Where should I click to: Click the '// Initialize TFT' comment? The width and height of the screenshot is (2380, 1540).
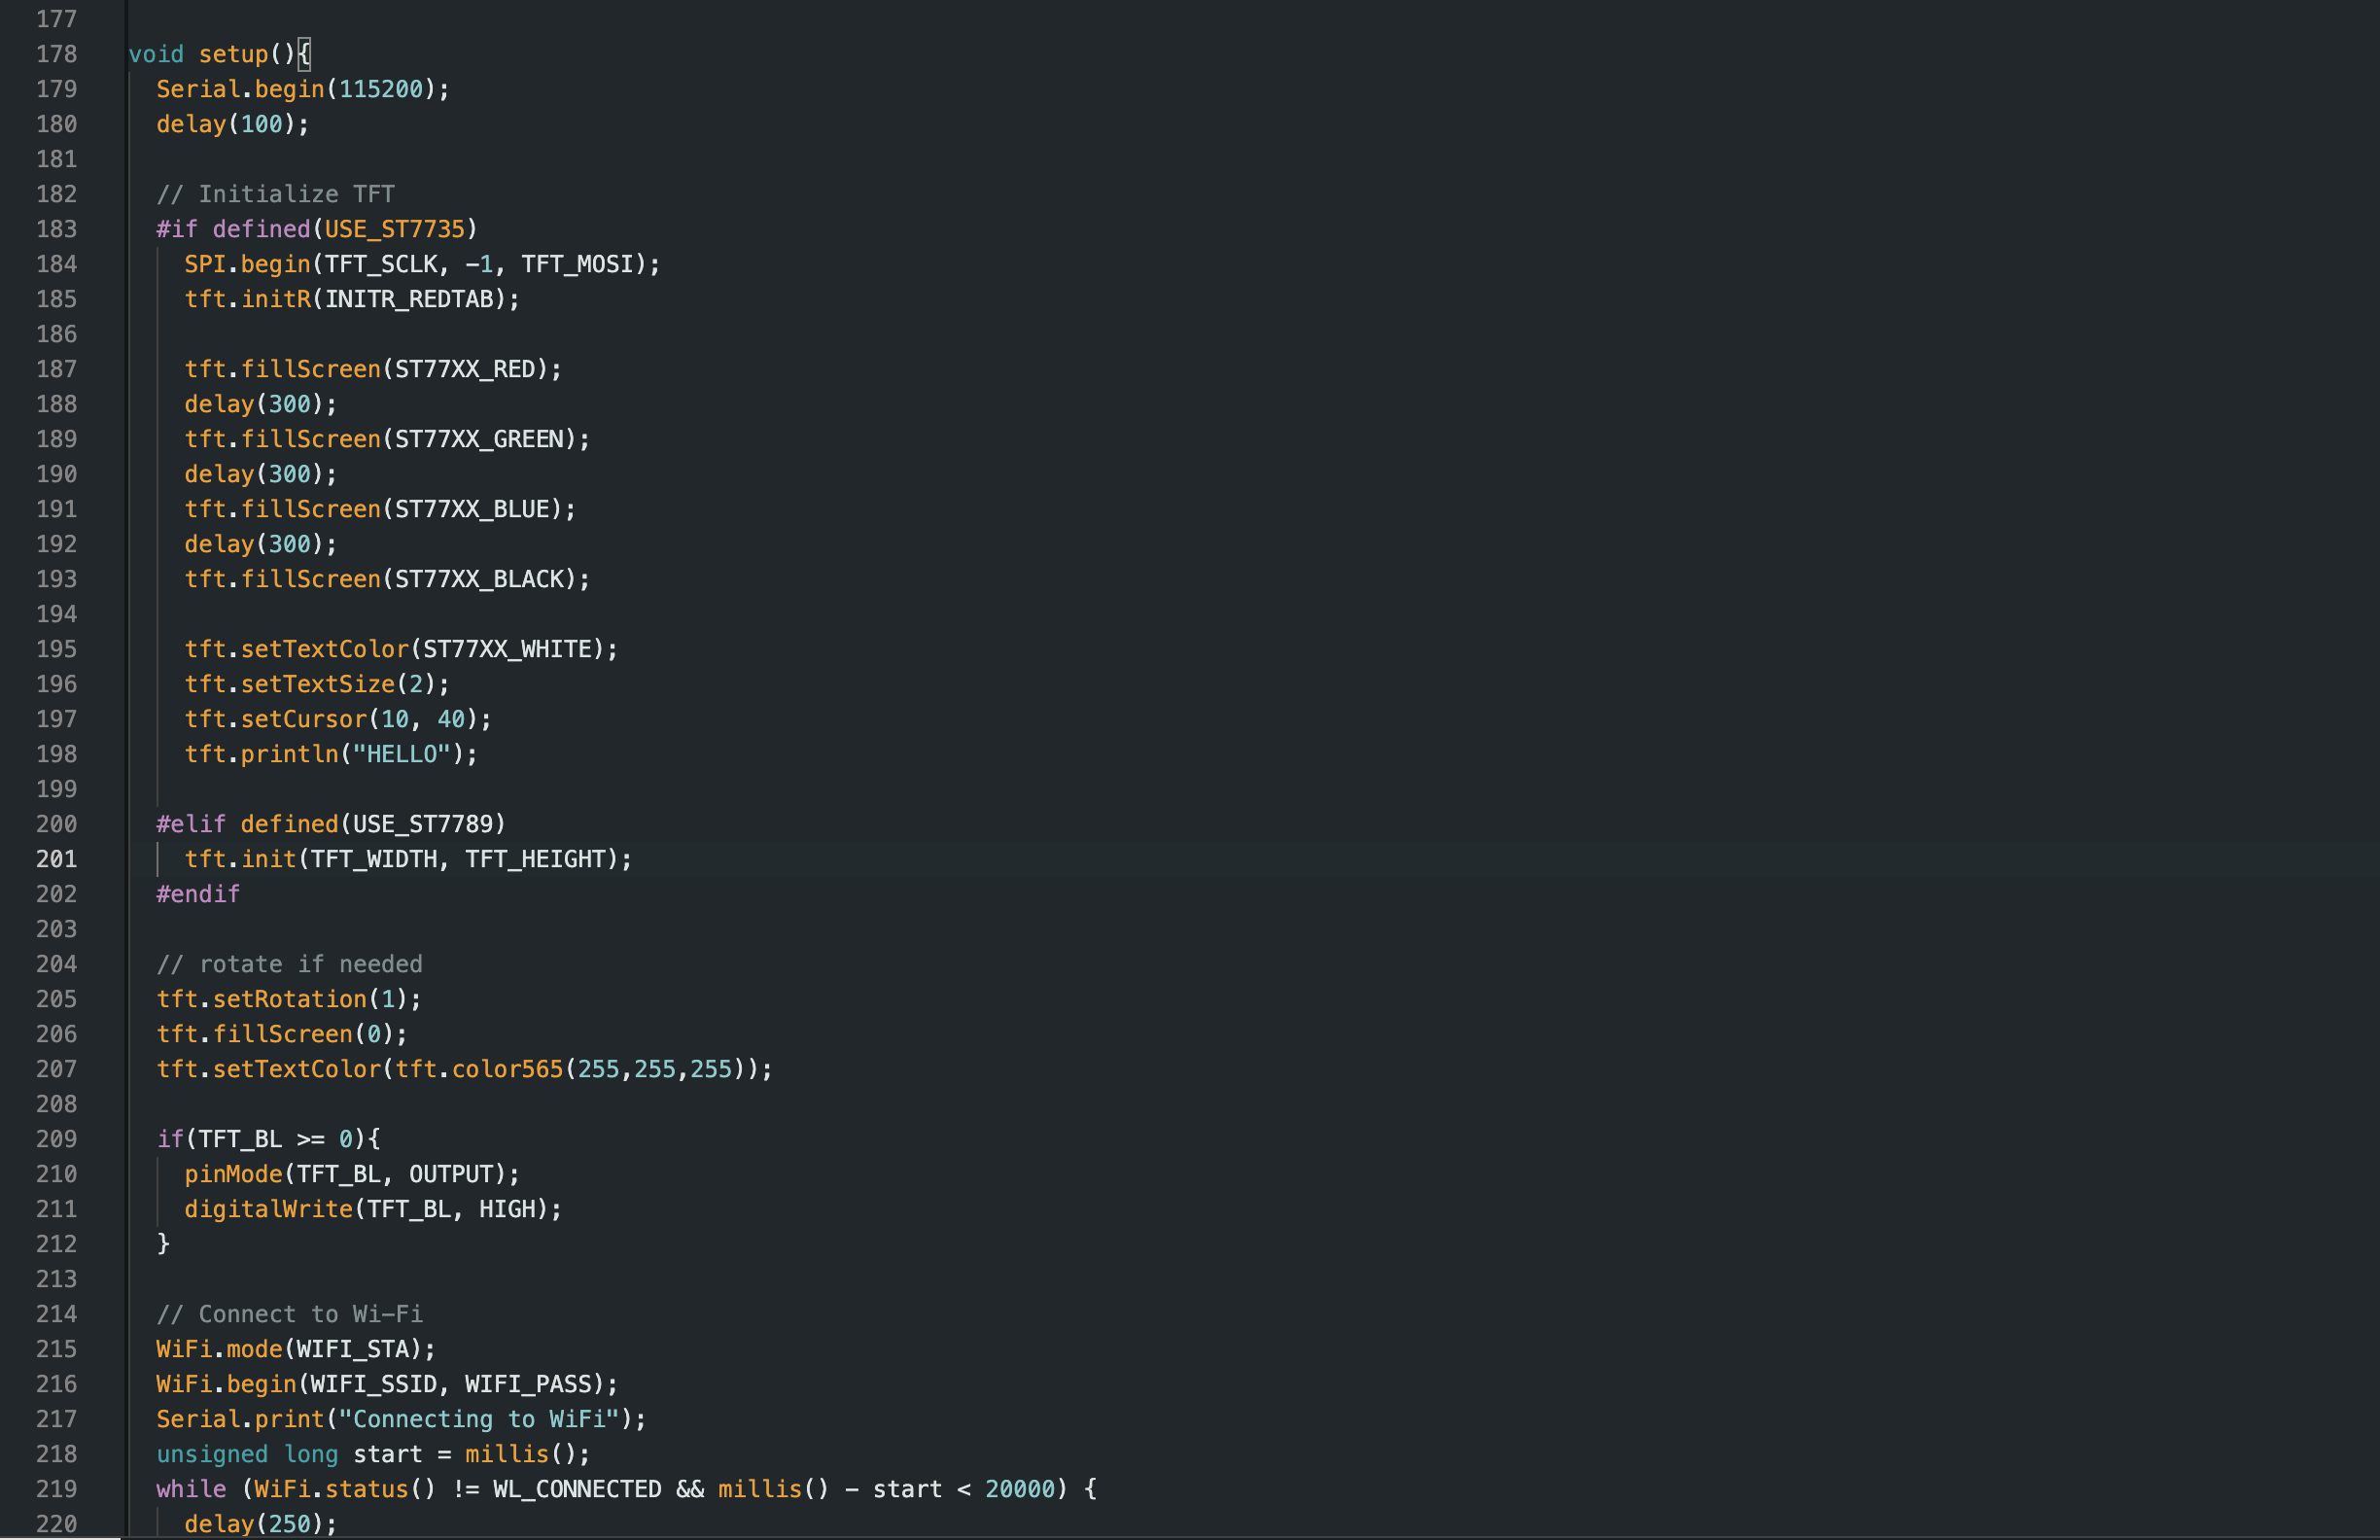275,194
